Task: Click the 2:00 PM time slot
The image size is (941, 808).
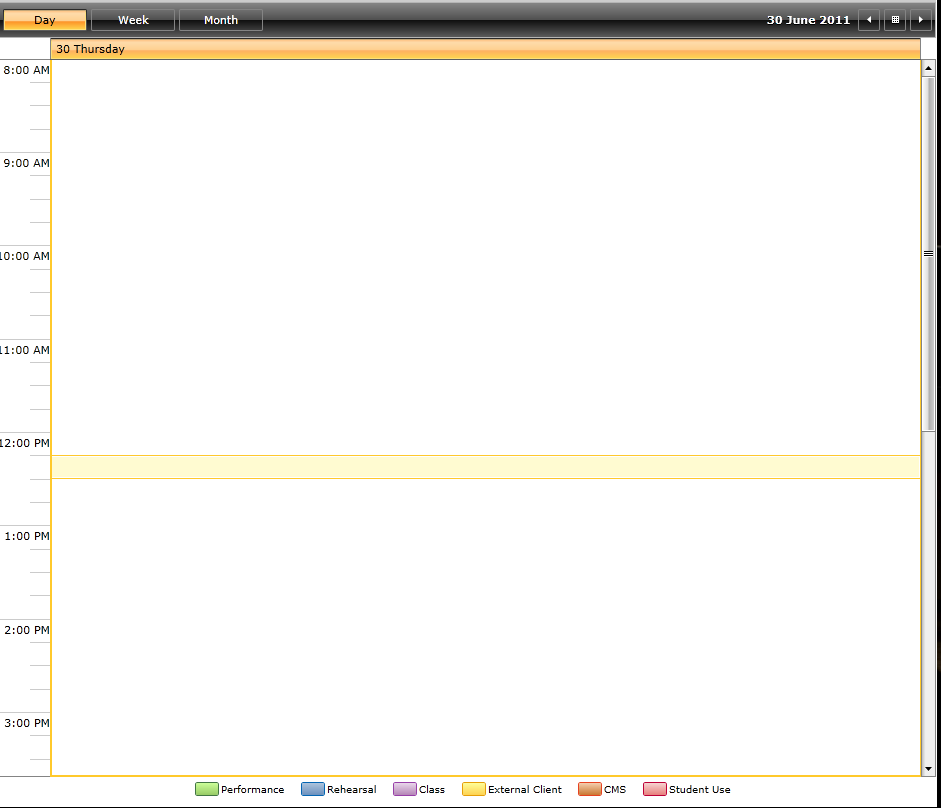Action: [486, 631]
